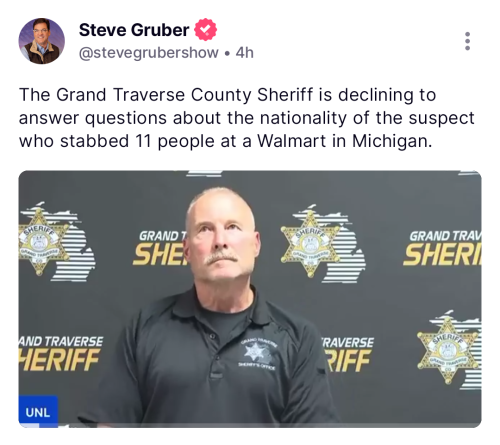Click the sheriff's face in the video
The image size is (500, 445).
pyautogui.click(x=221, y=237)
